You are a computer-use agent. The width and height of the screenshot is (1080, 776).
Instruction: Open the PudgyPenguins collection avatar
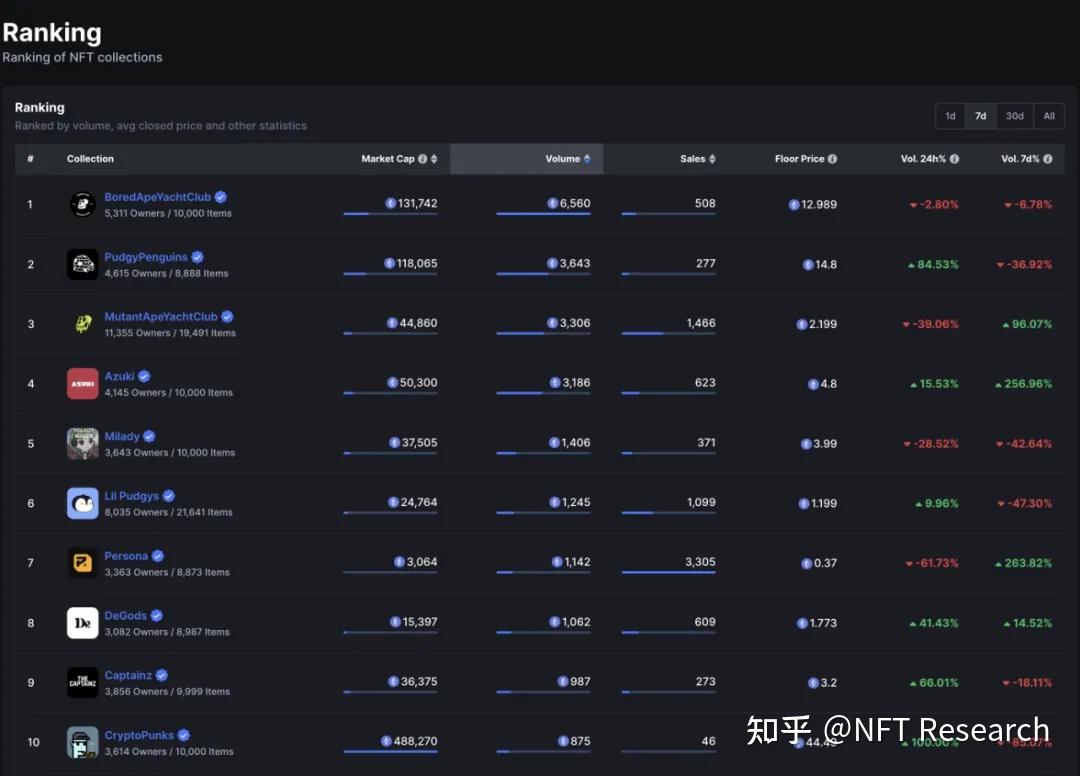83,264
